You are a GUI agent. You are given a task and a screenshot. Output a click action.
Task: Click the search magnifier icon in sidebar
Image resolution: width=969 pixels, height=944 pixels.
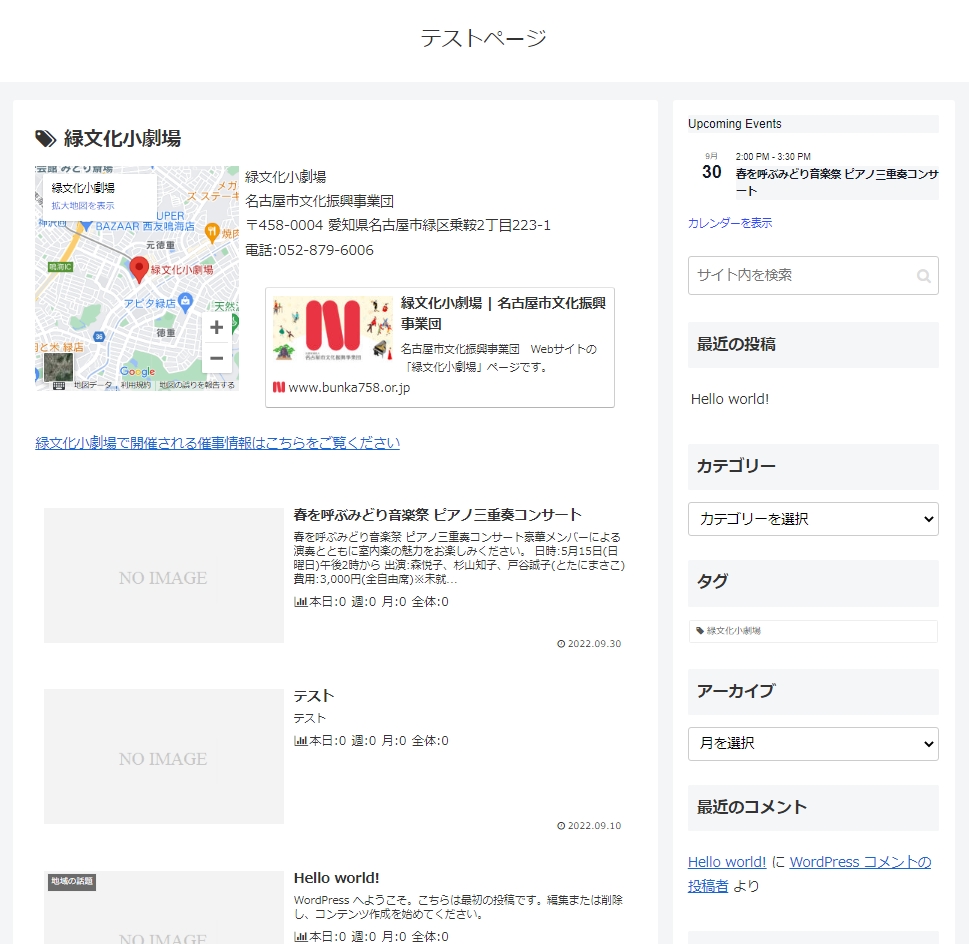coord(923,276)
